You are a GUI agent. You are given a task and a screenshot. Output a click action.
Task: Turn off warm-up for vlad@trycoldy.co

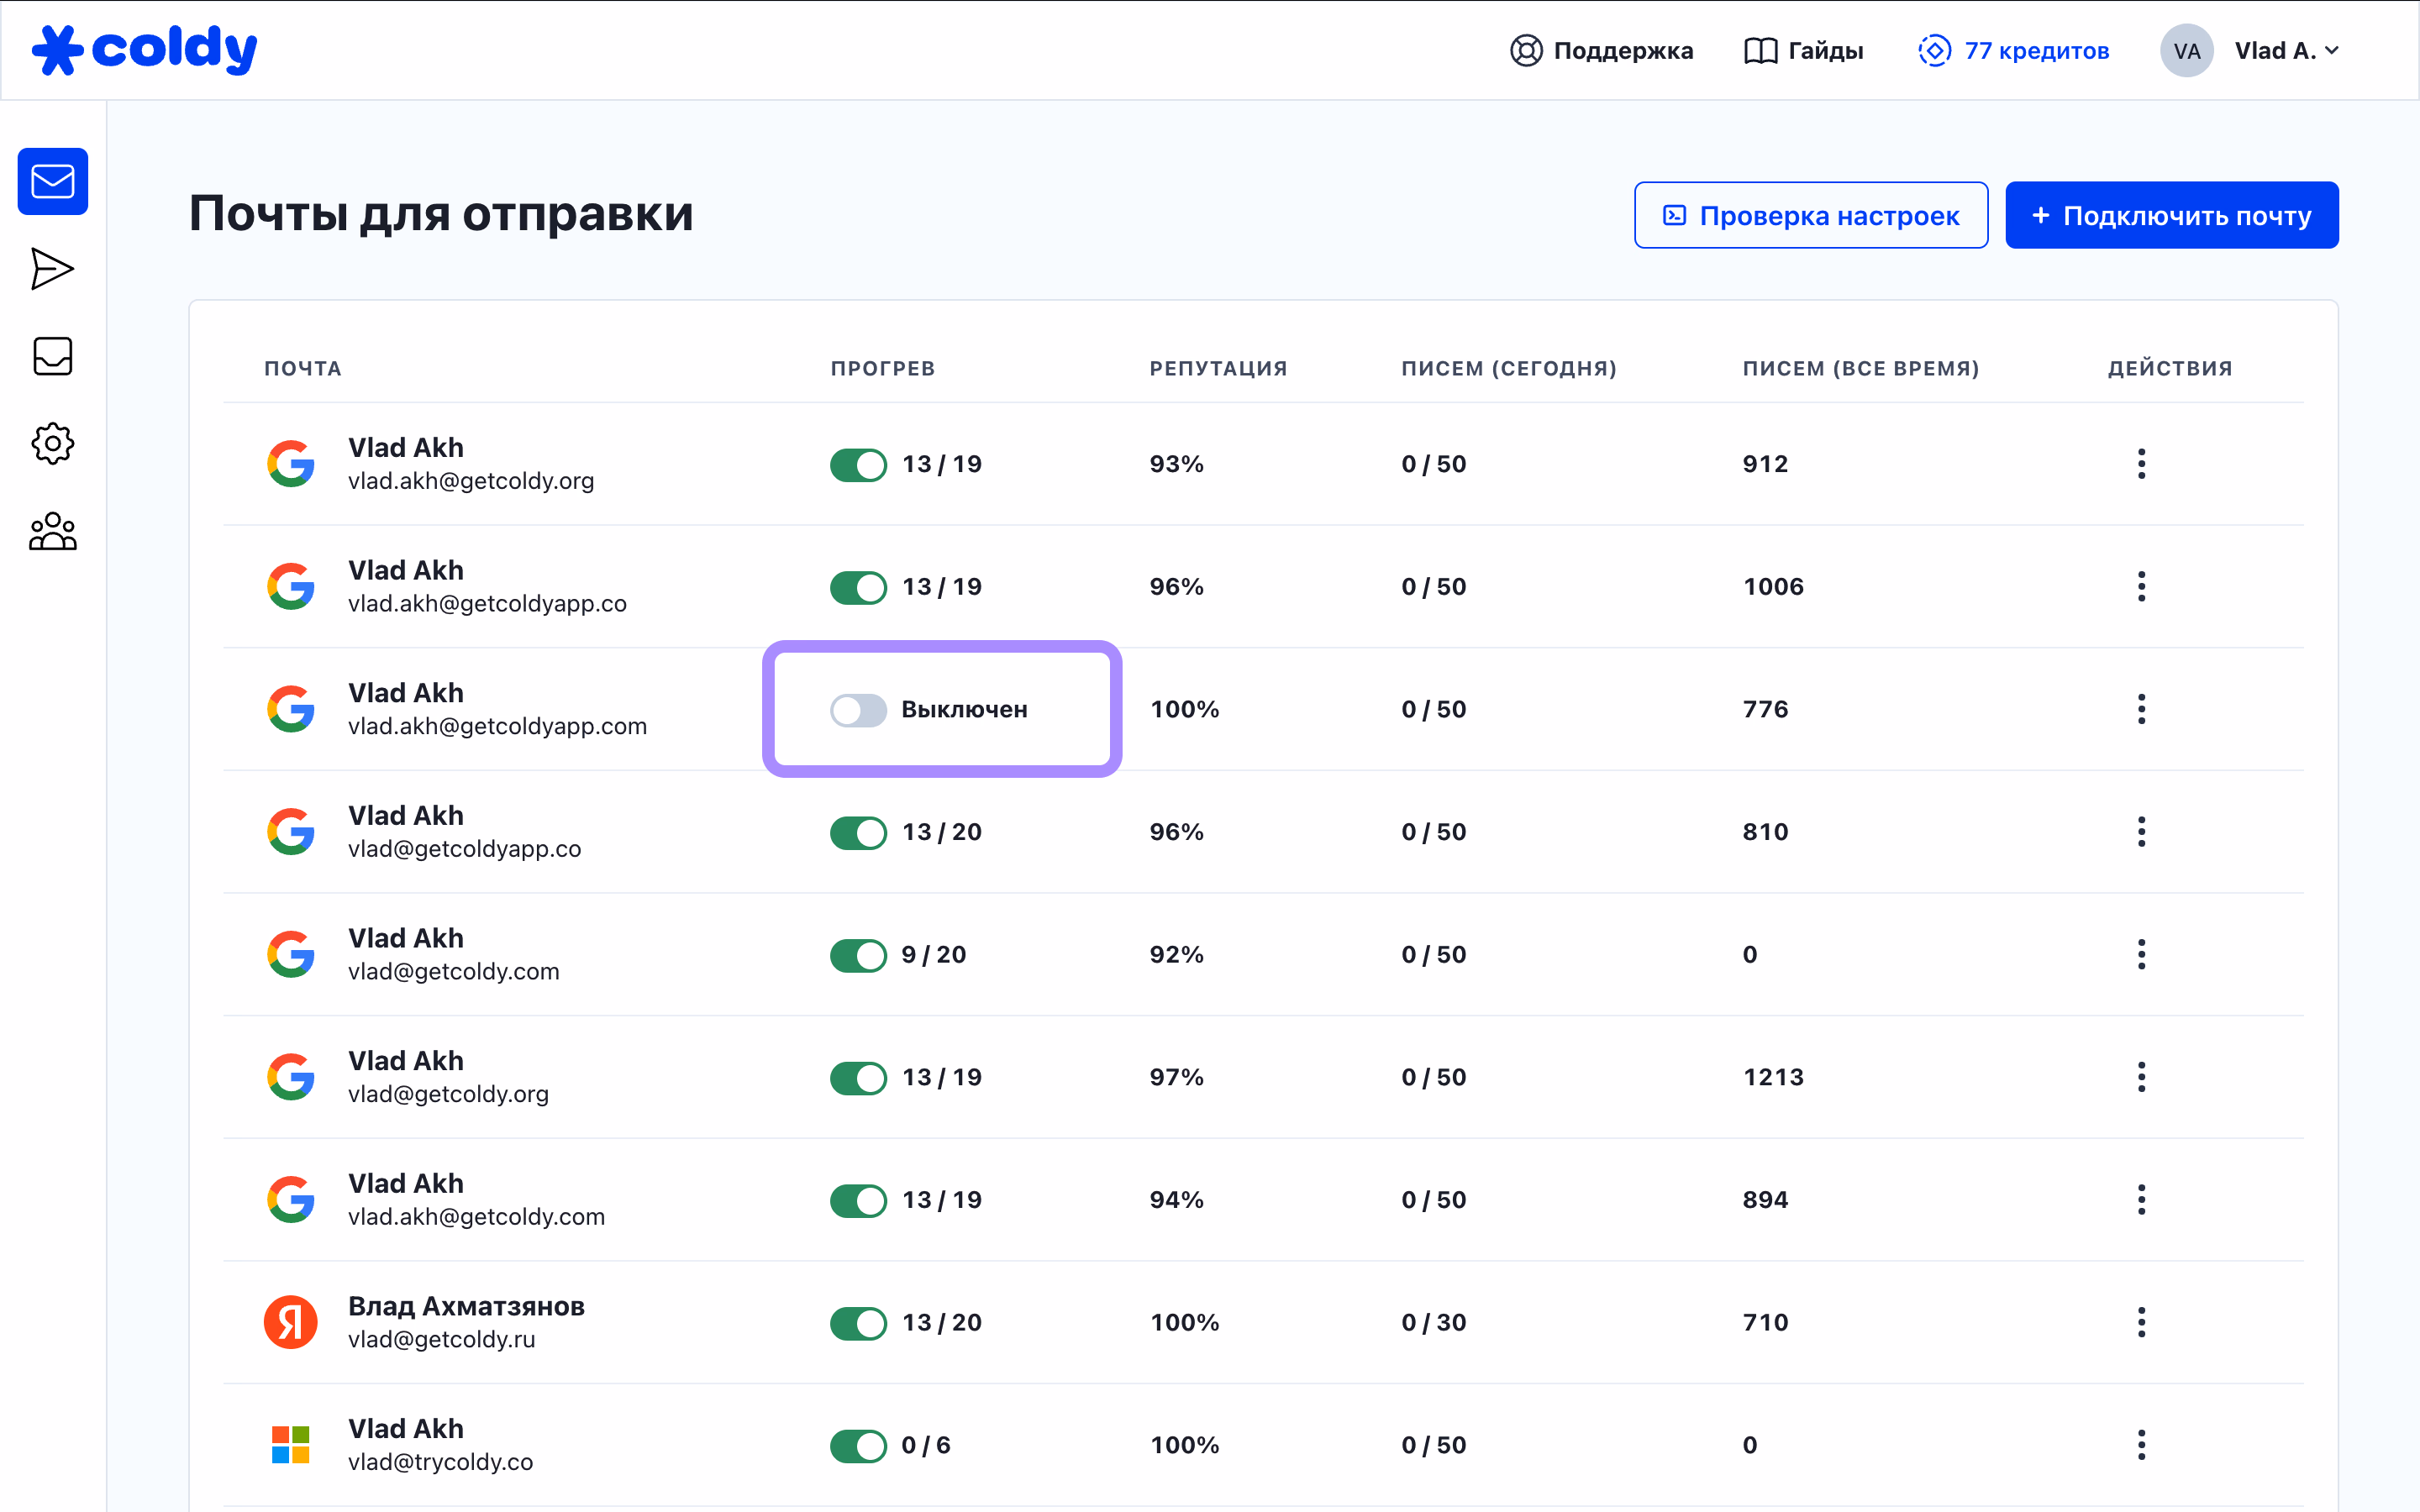coord(858,1445)
